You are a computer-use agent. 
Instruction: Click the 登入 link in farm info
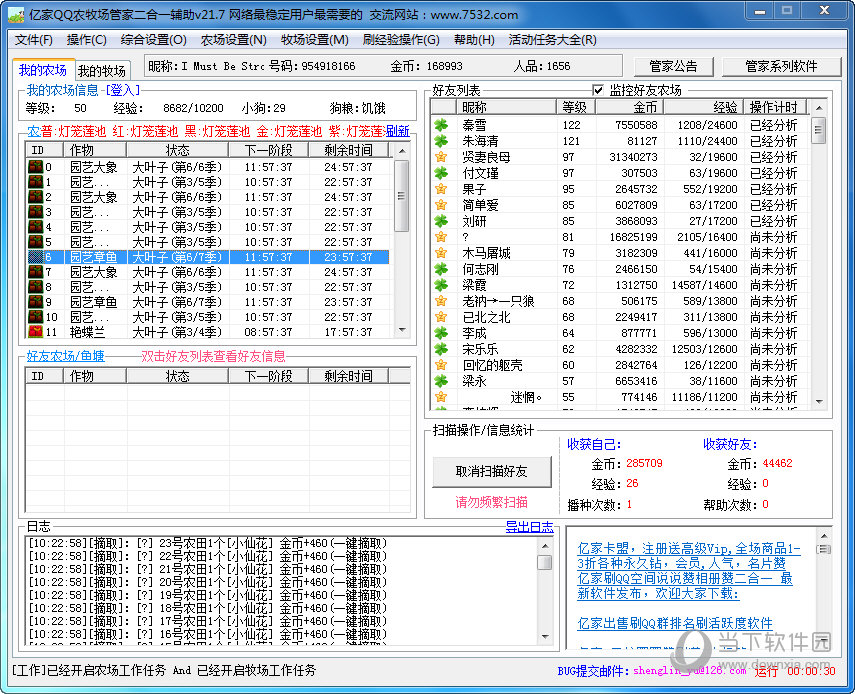point(122,90)
